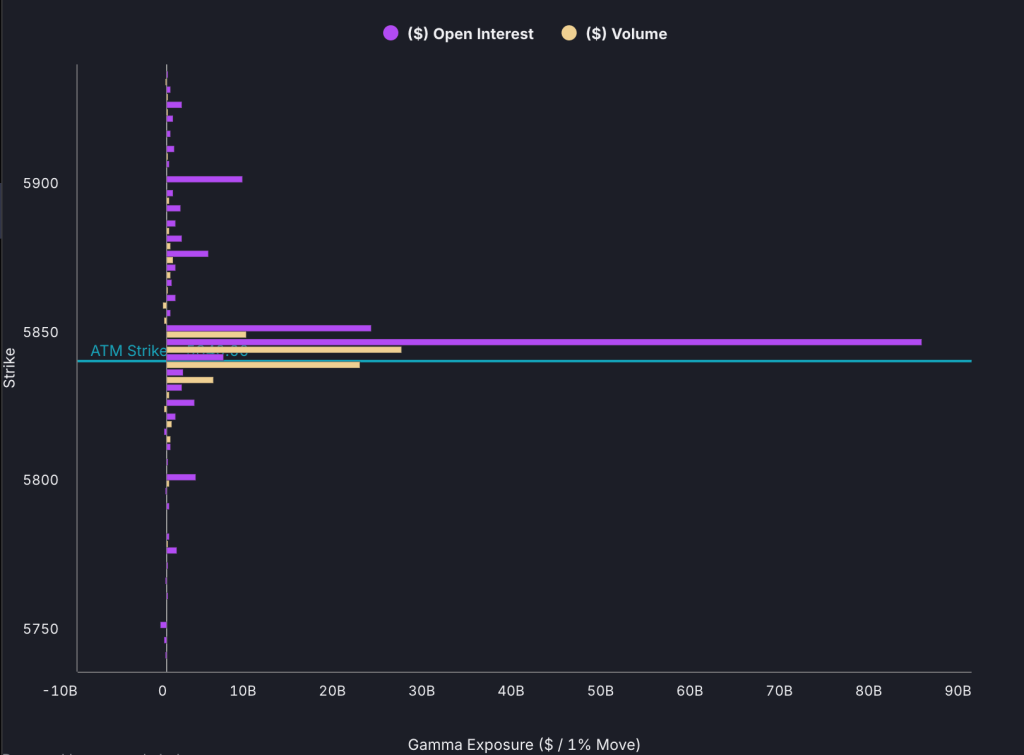1024x755 pixels.
Task: Click the 5750 strike axis label
Action: (42, 629)
